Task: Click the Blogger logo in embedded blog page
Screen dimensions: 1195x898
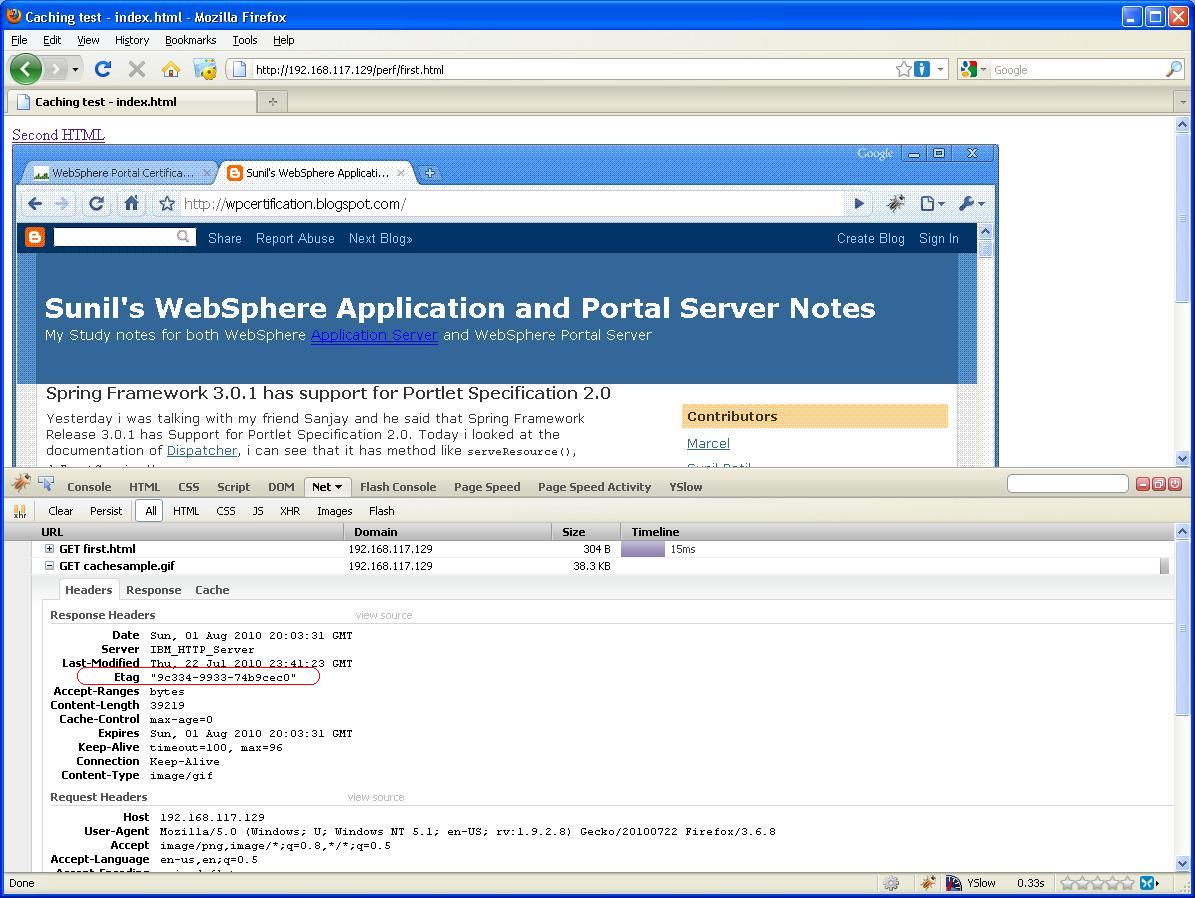Action: click(35, 237)
